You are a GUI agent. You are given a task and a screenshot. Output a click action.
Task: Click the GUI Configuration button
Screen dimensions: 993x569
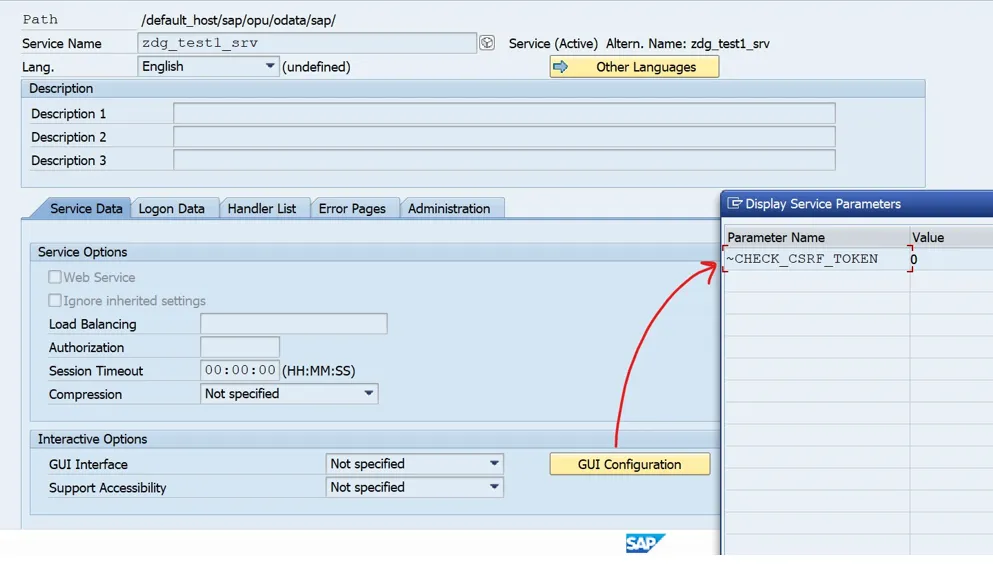629,464
